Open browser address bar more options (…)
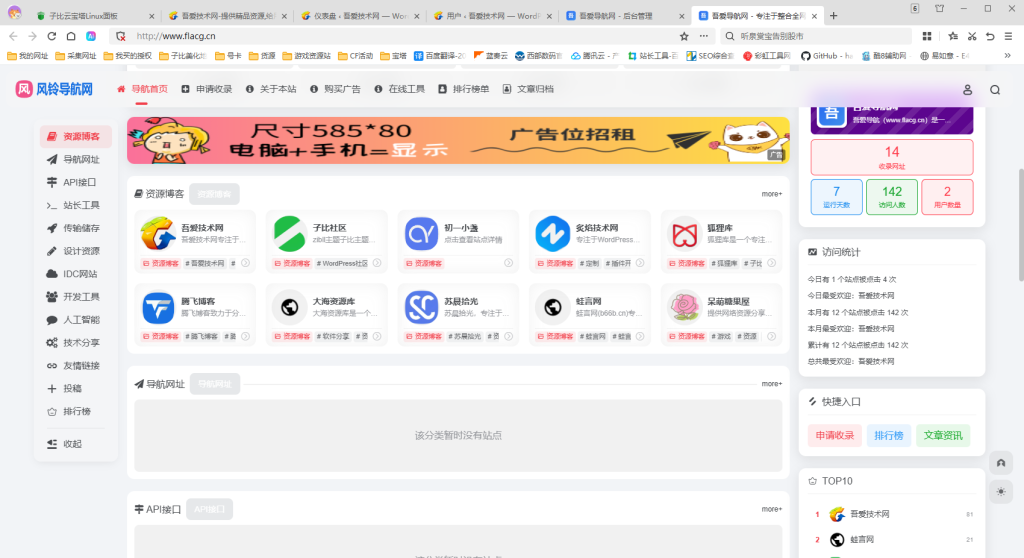 click(x=703, y=36)
